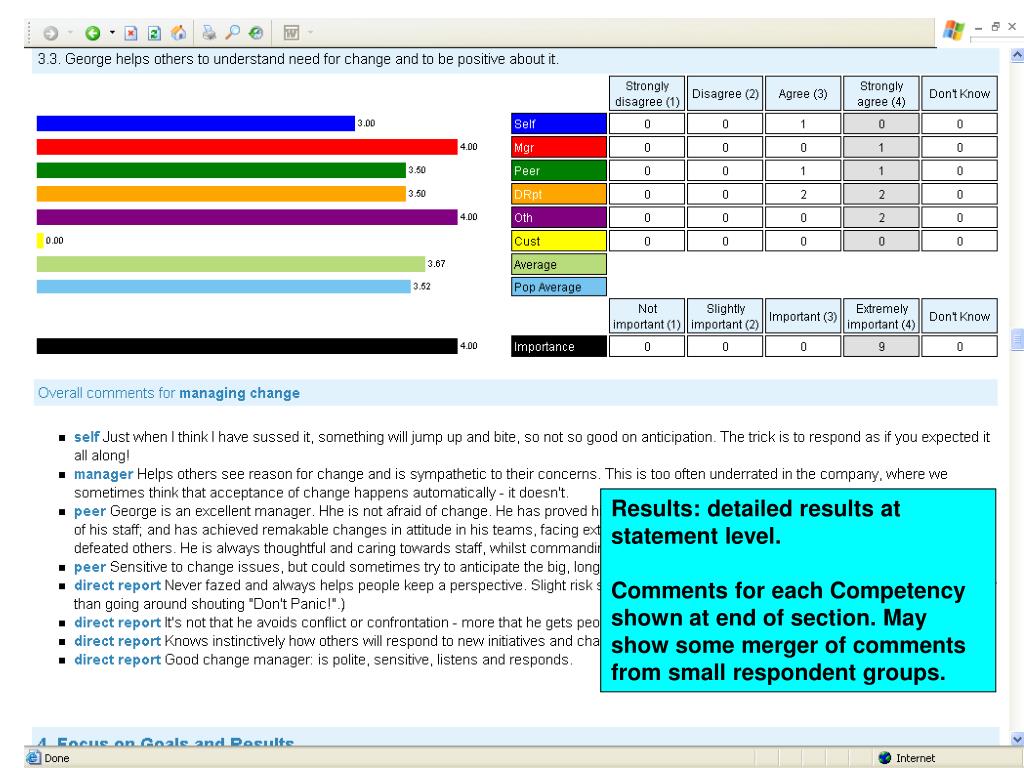Go to the Home page icon
The image size is (1024, 768).
tap(178, 33)
